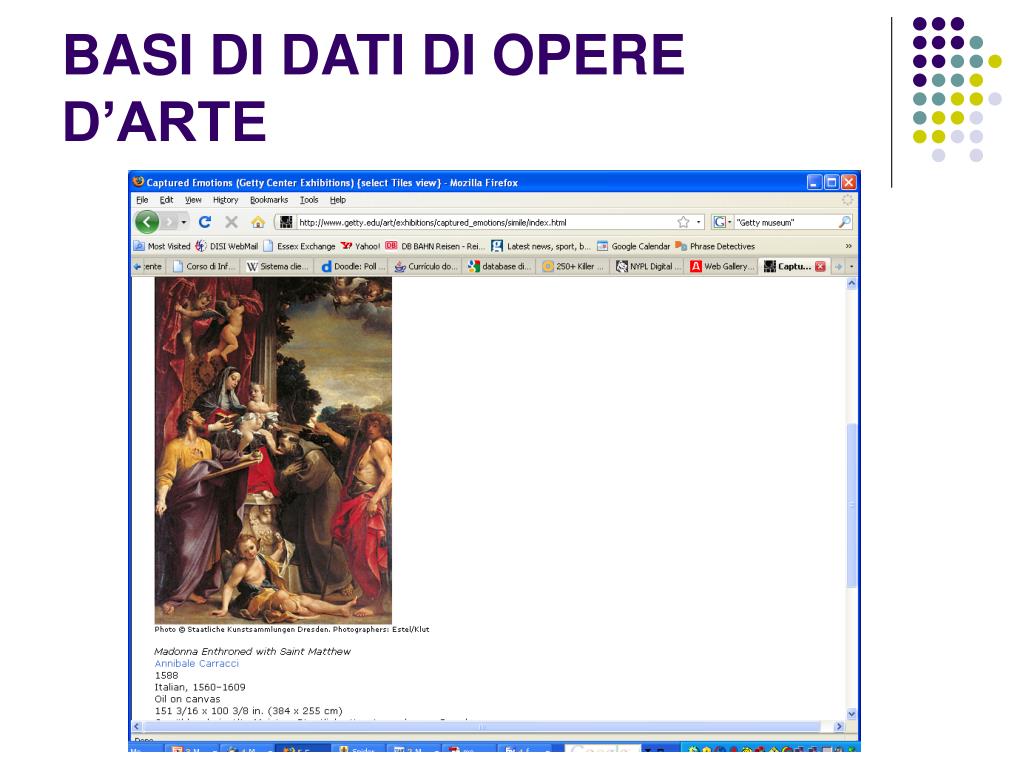Click the vertical scrollbar down arrow
The height and width of the screenshot is (768, 1024).
[x=852, y=714]
